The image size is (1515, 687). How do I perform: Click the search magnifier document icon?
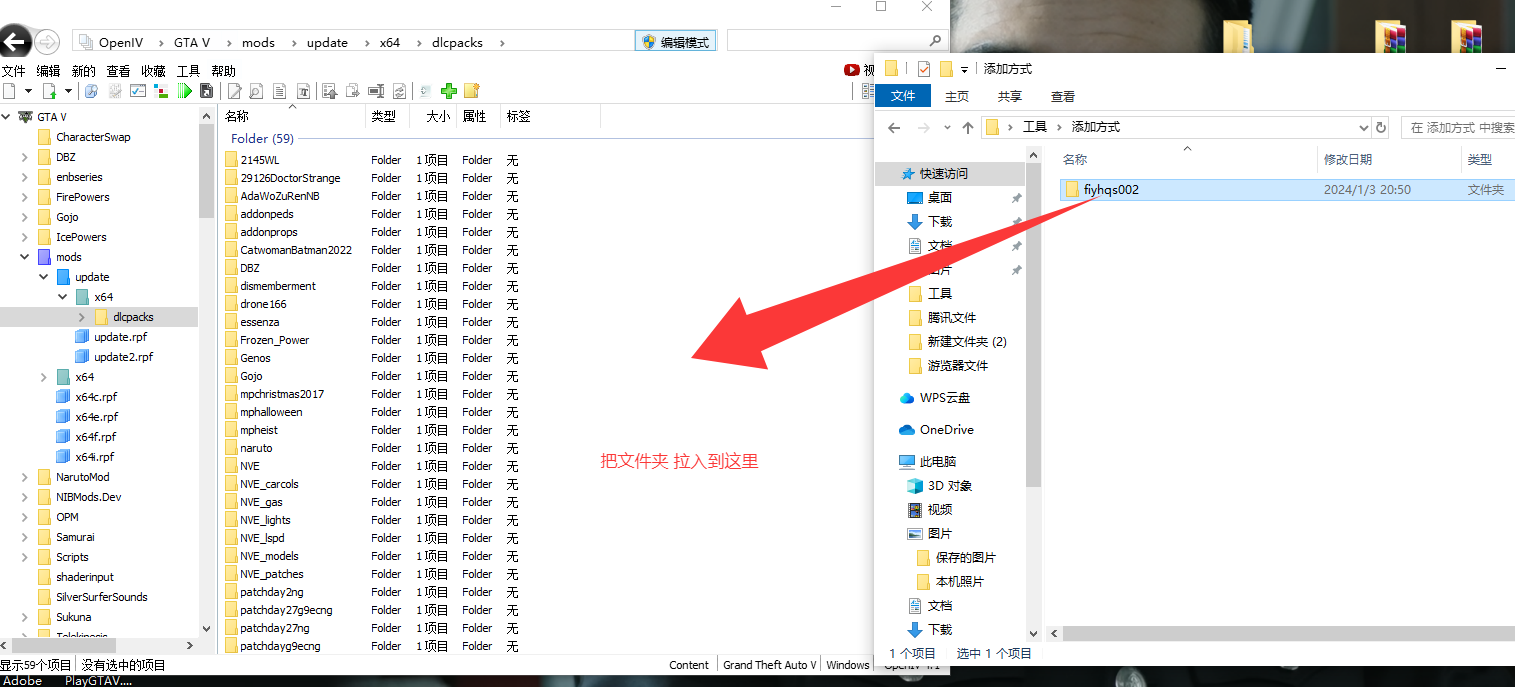point(256,91)
